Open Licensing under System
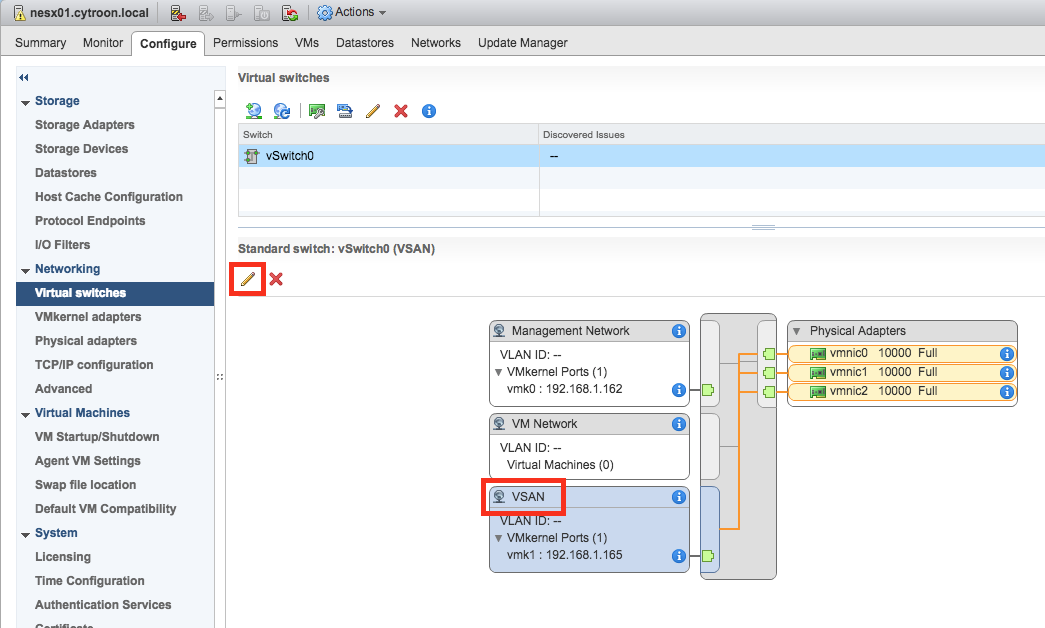The height and width of the screenshot is (628, 1045). tap(63, 557)
